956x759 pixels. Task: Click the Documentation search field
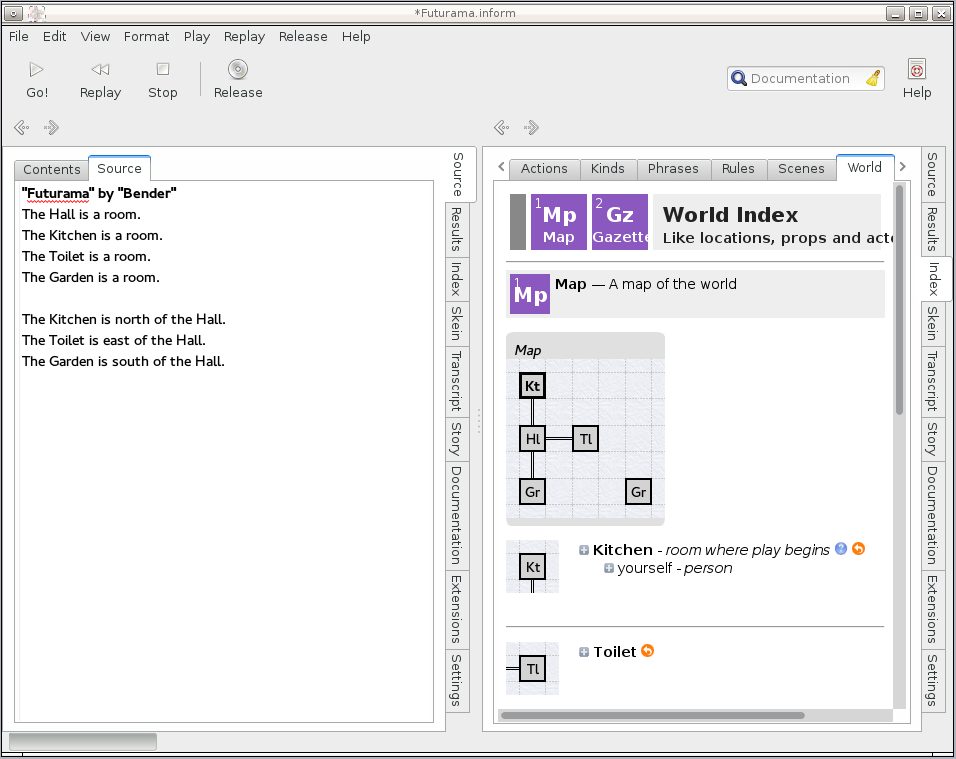(805, 79)
